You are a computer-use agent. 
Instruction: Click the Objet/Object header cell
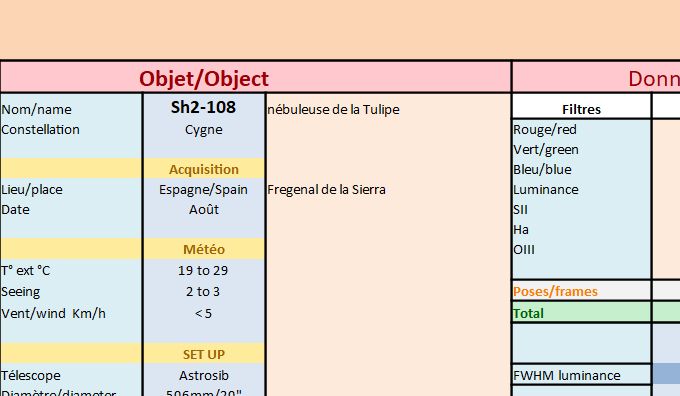click(255, 78)
